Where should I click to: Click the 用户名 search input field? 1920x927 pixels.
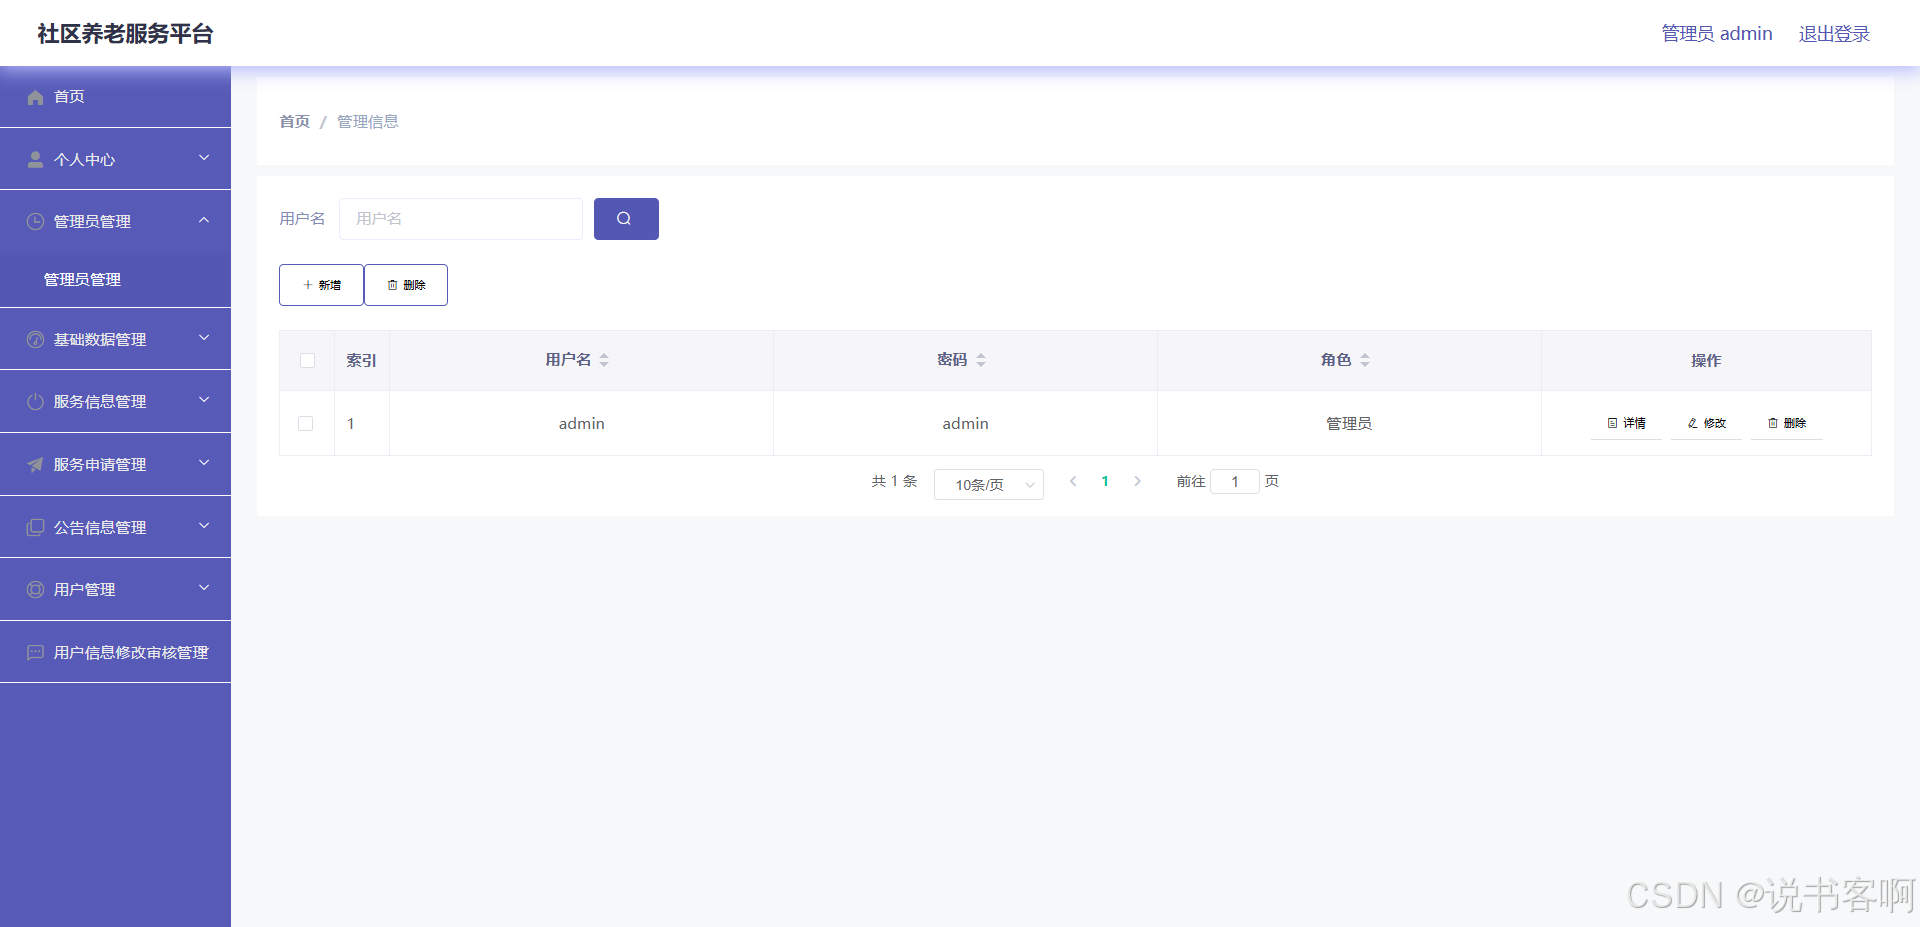click(x=460, y=218)
